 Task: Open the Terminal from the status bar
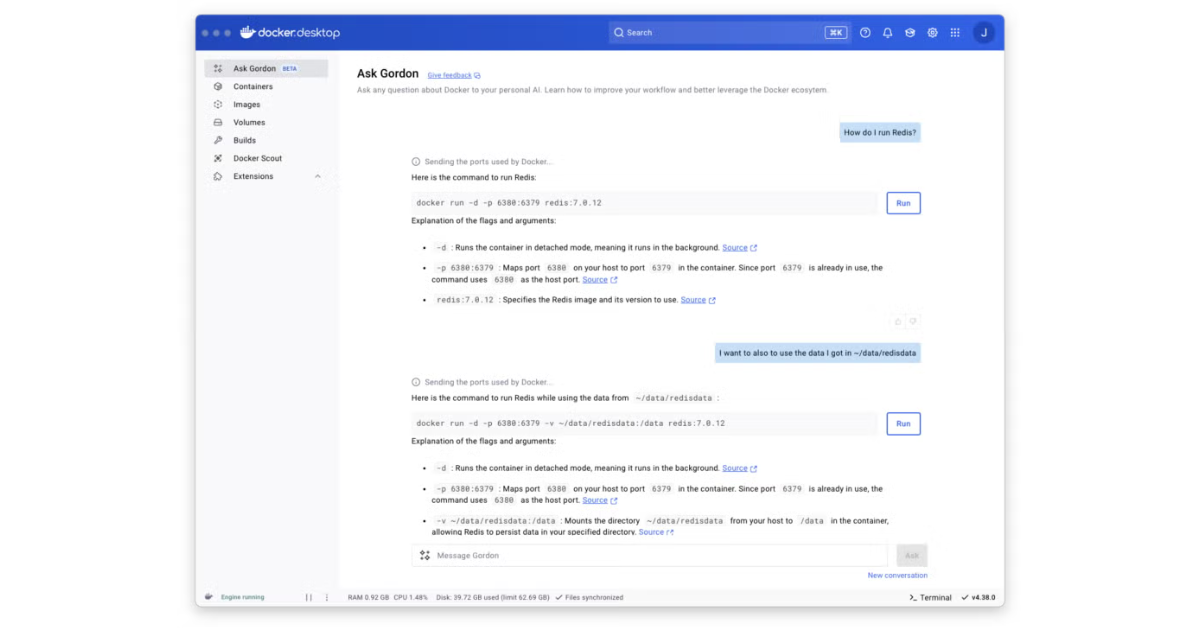pos(929,597)
